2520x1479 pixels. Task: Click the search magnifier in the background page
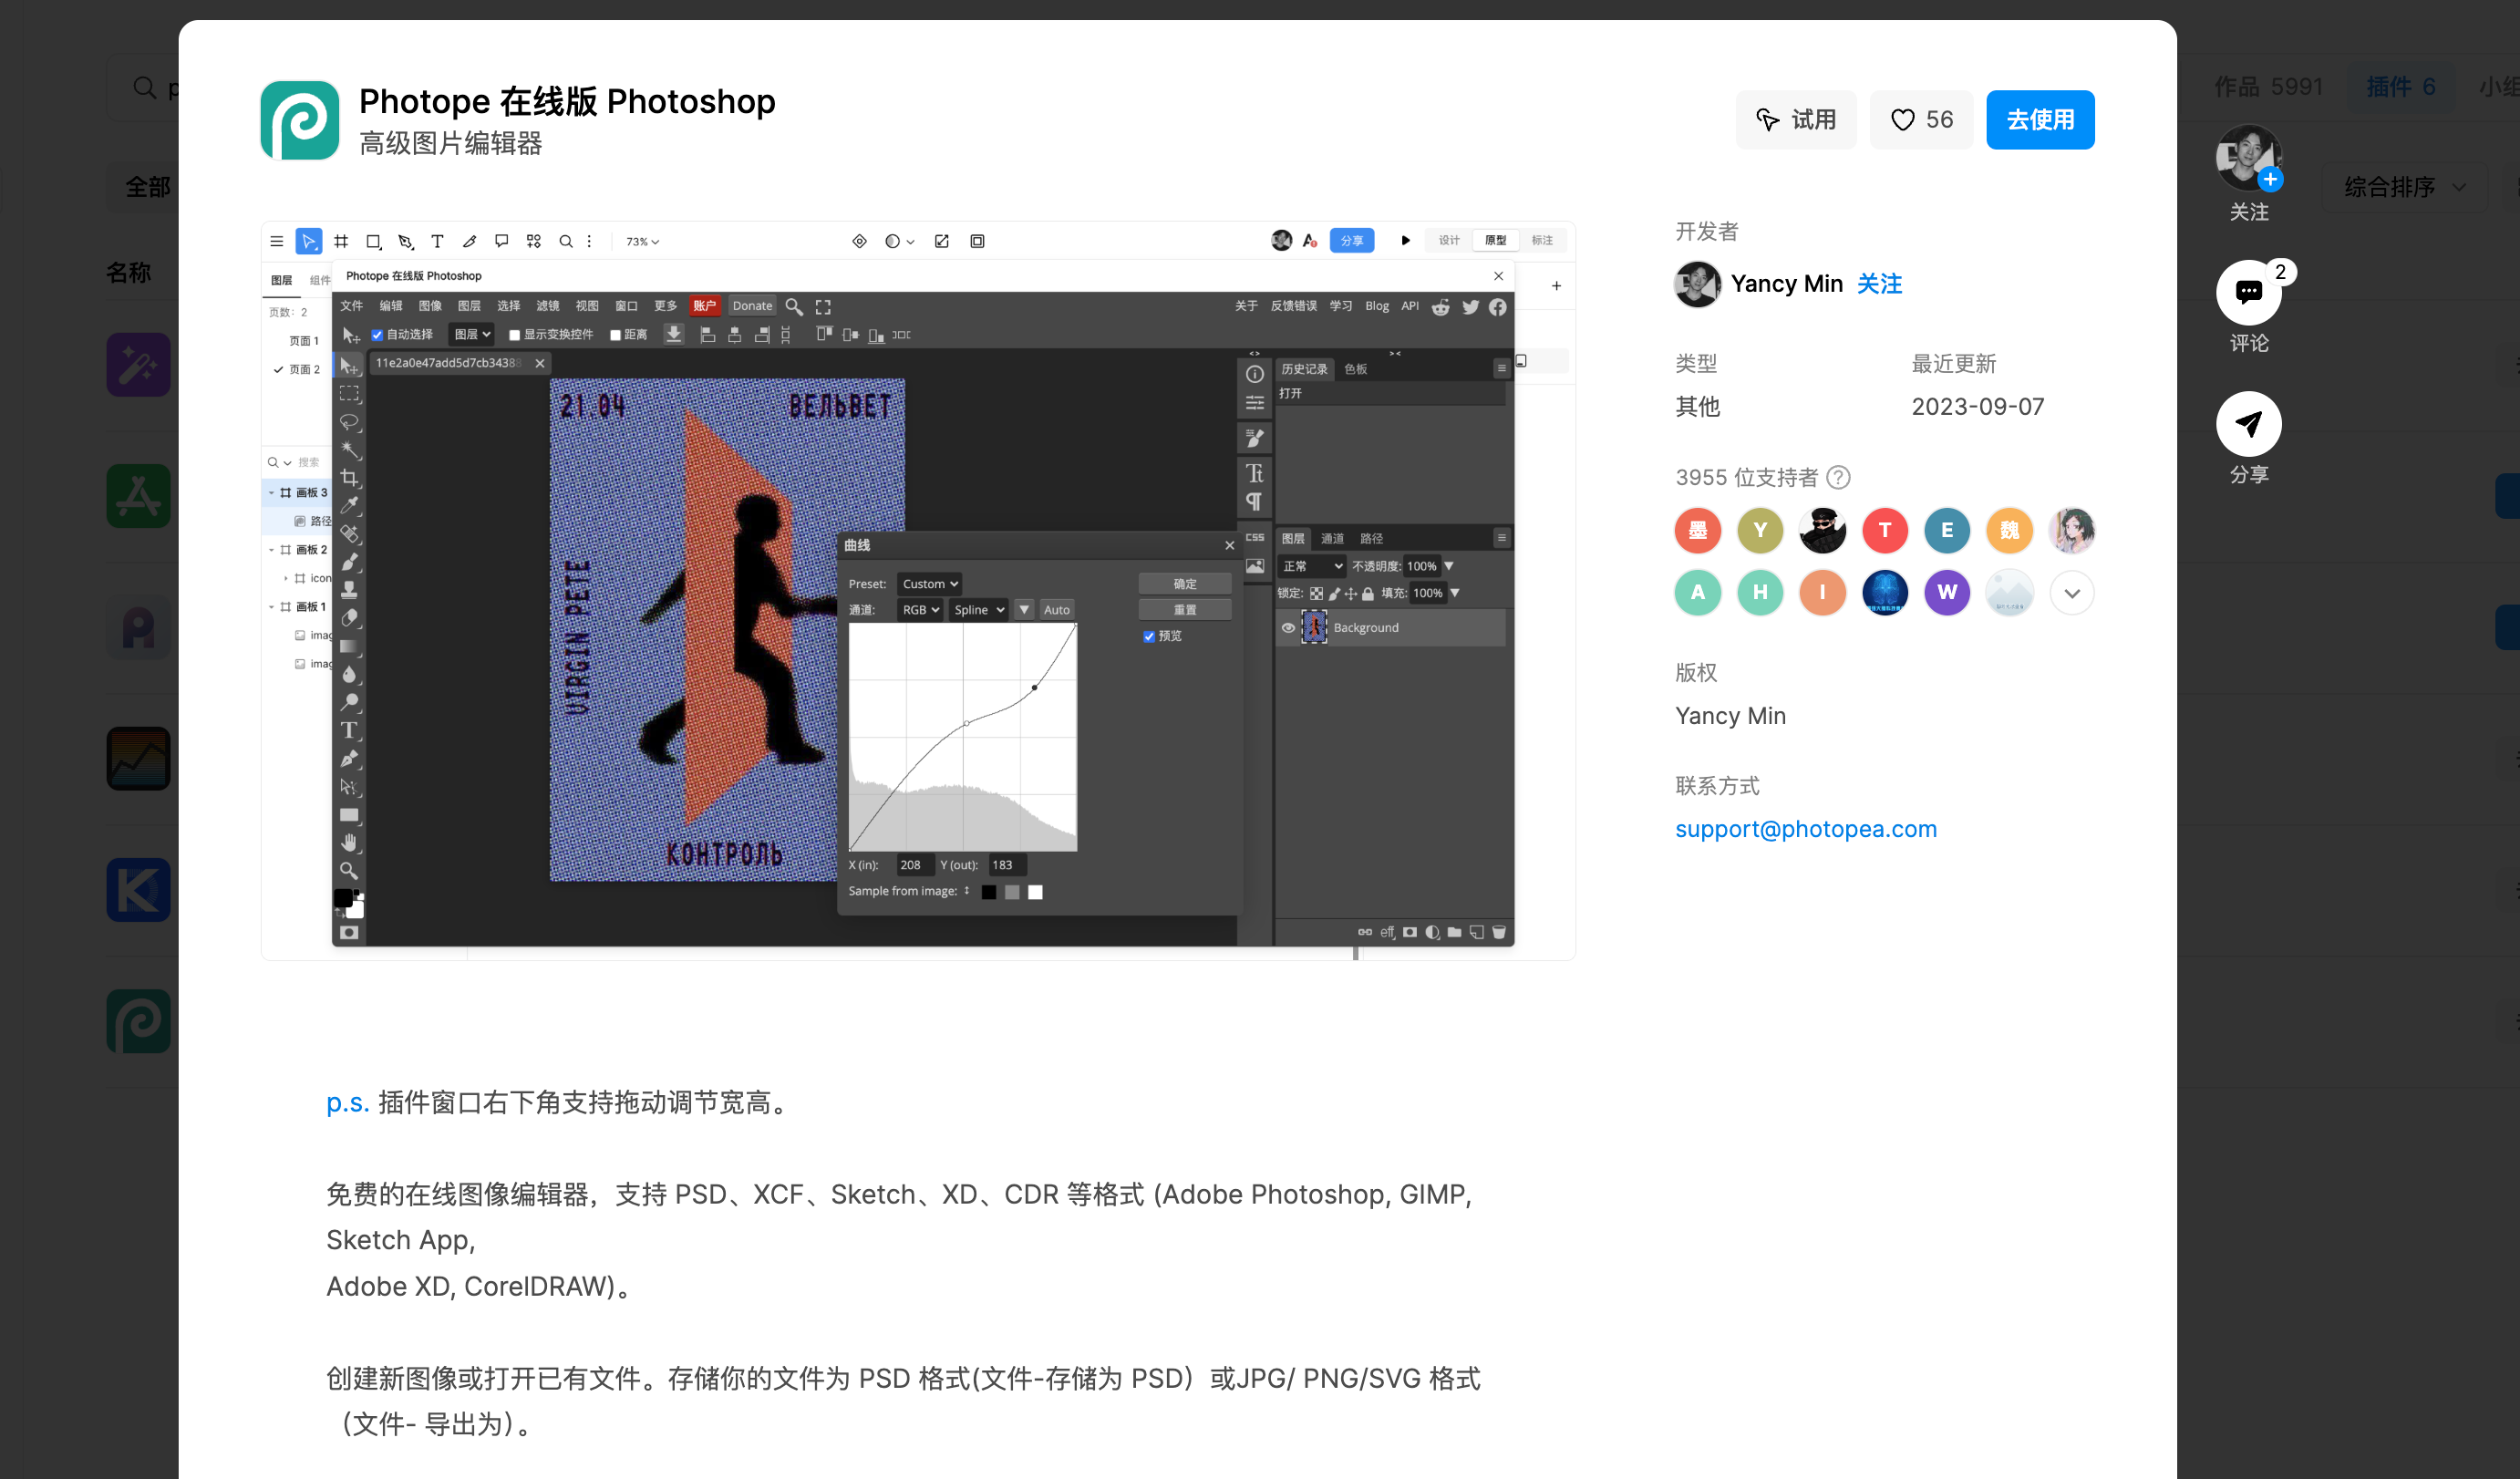(145, 88)
